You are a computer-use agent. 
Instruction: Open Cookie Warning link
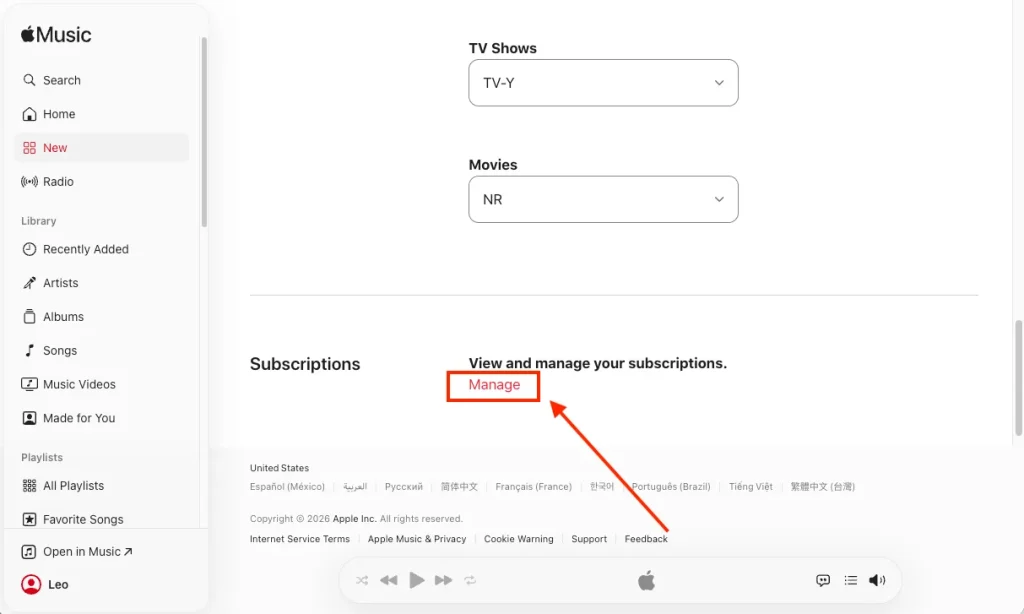tap(519, 539)
